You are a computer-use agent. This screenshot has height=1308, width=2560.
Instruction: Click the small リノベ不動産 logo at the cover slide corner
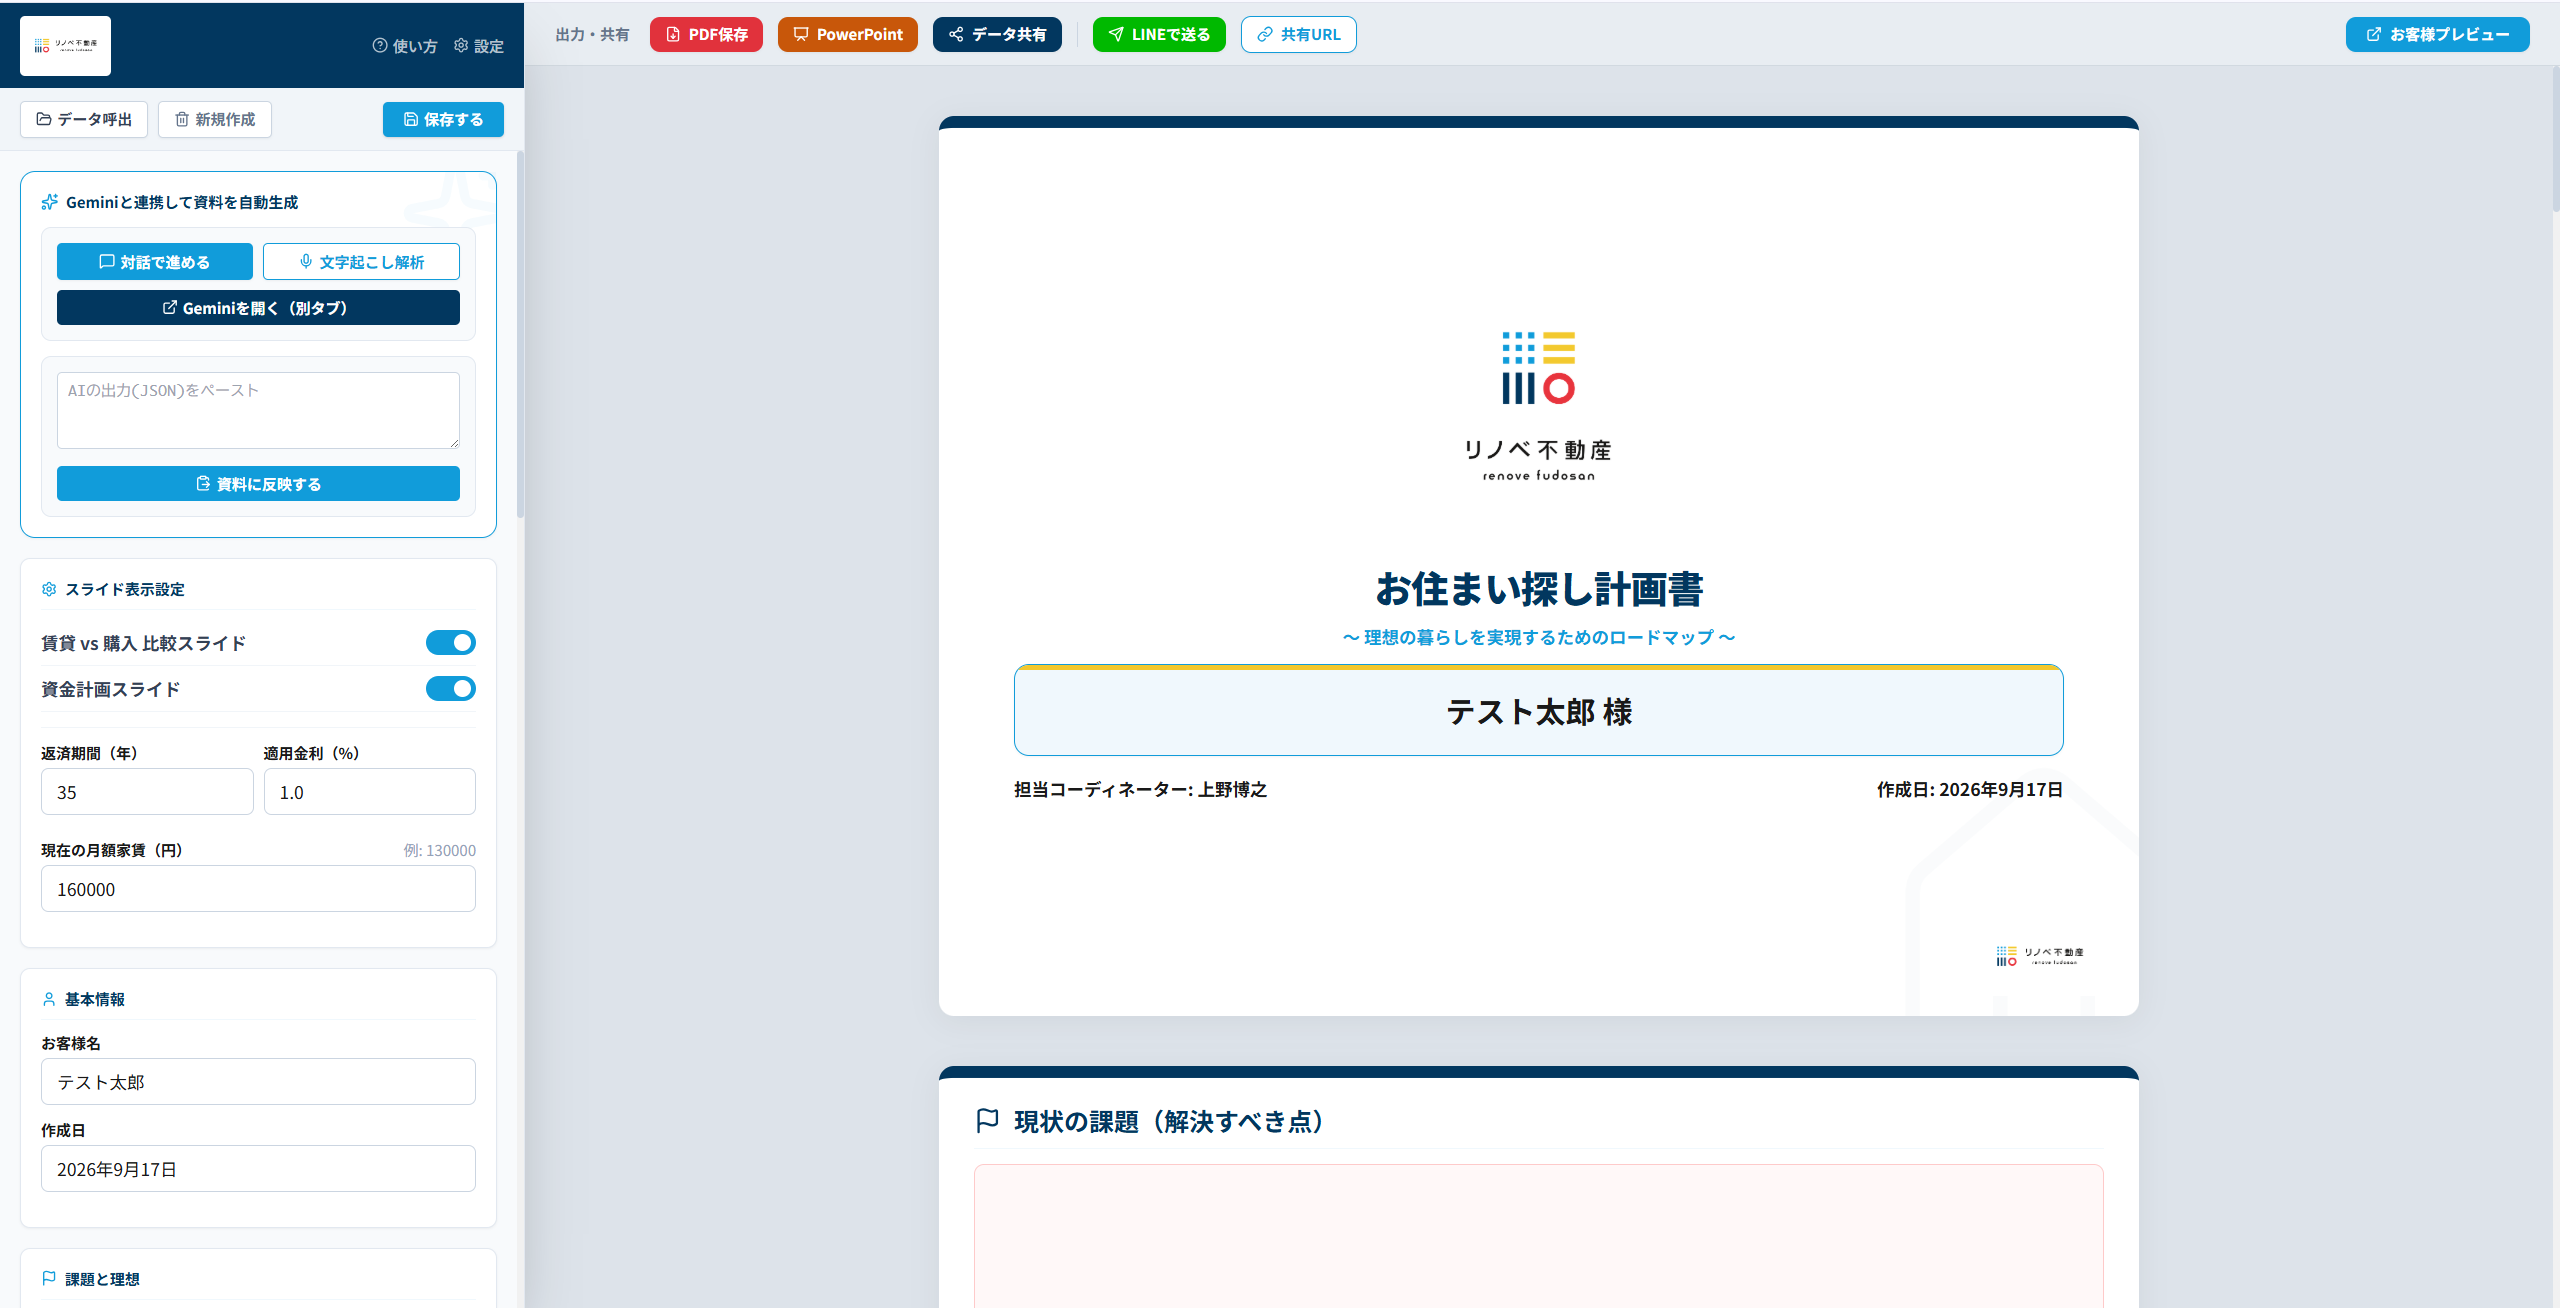(2040, 956)
